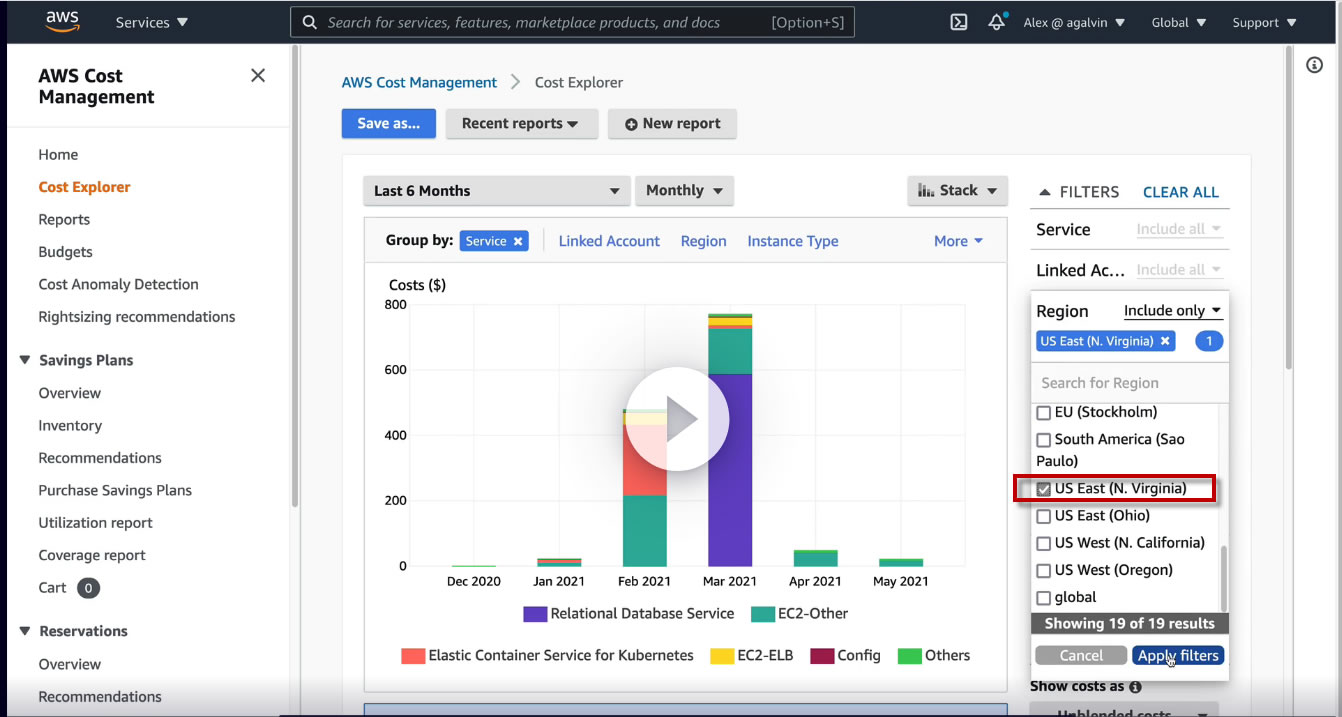Viewport: 1342px width, 717px height.
Task: Click the Show costs as info icon
Action: point(1135,687)
